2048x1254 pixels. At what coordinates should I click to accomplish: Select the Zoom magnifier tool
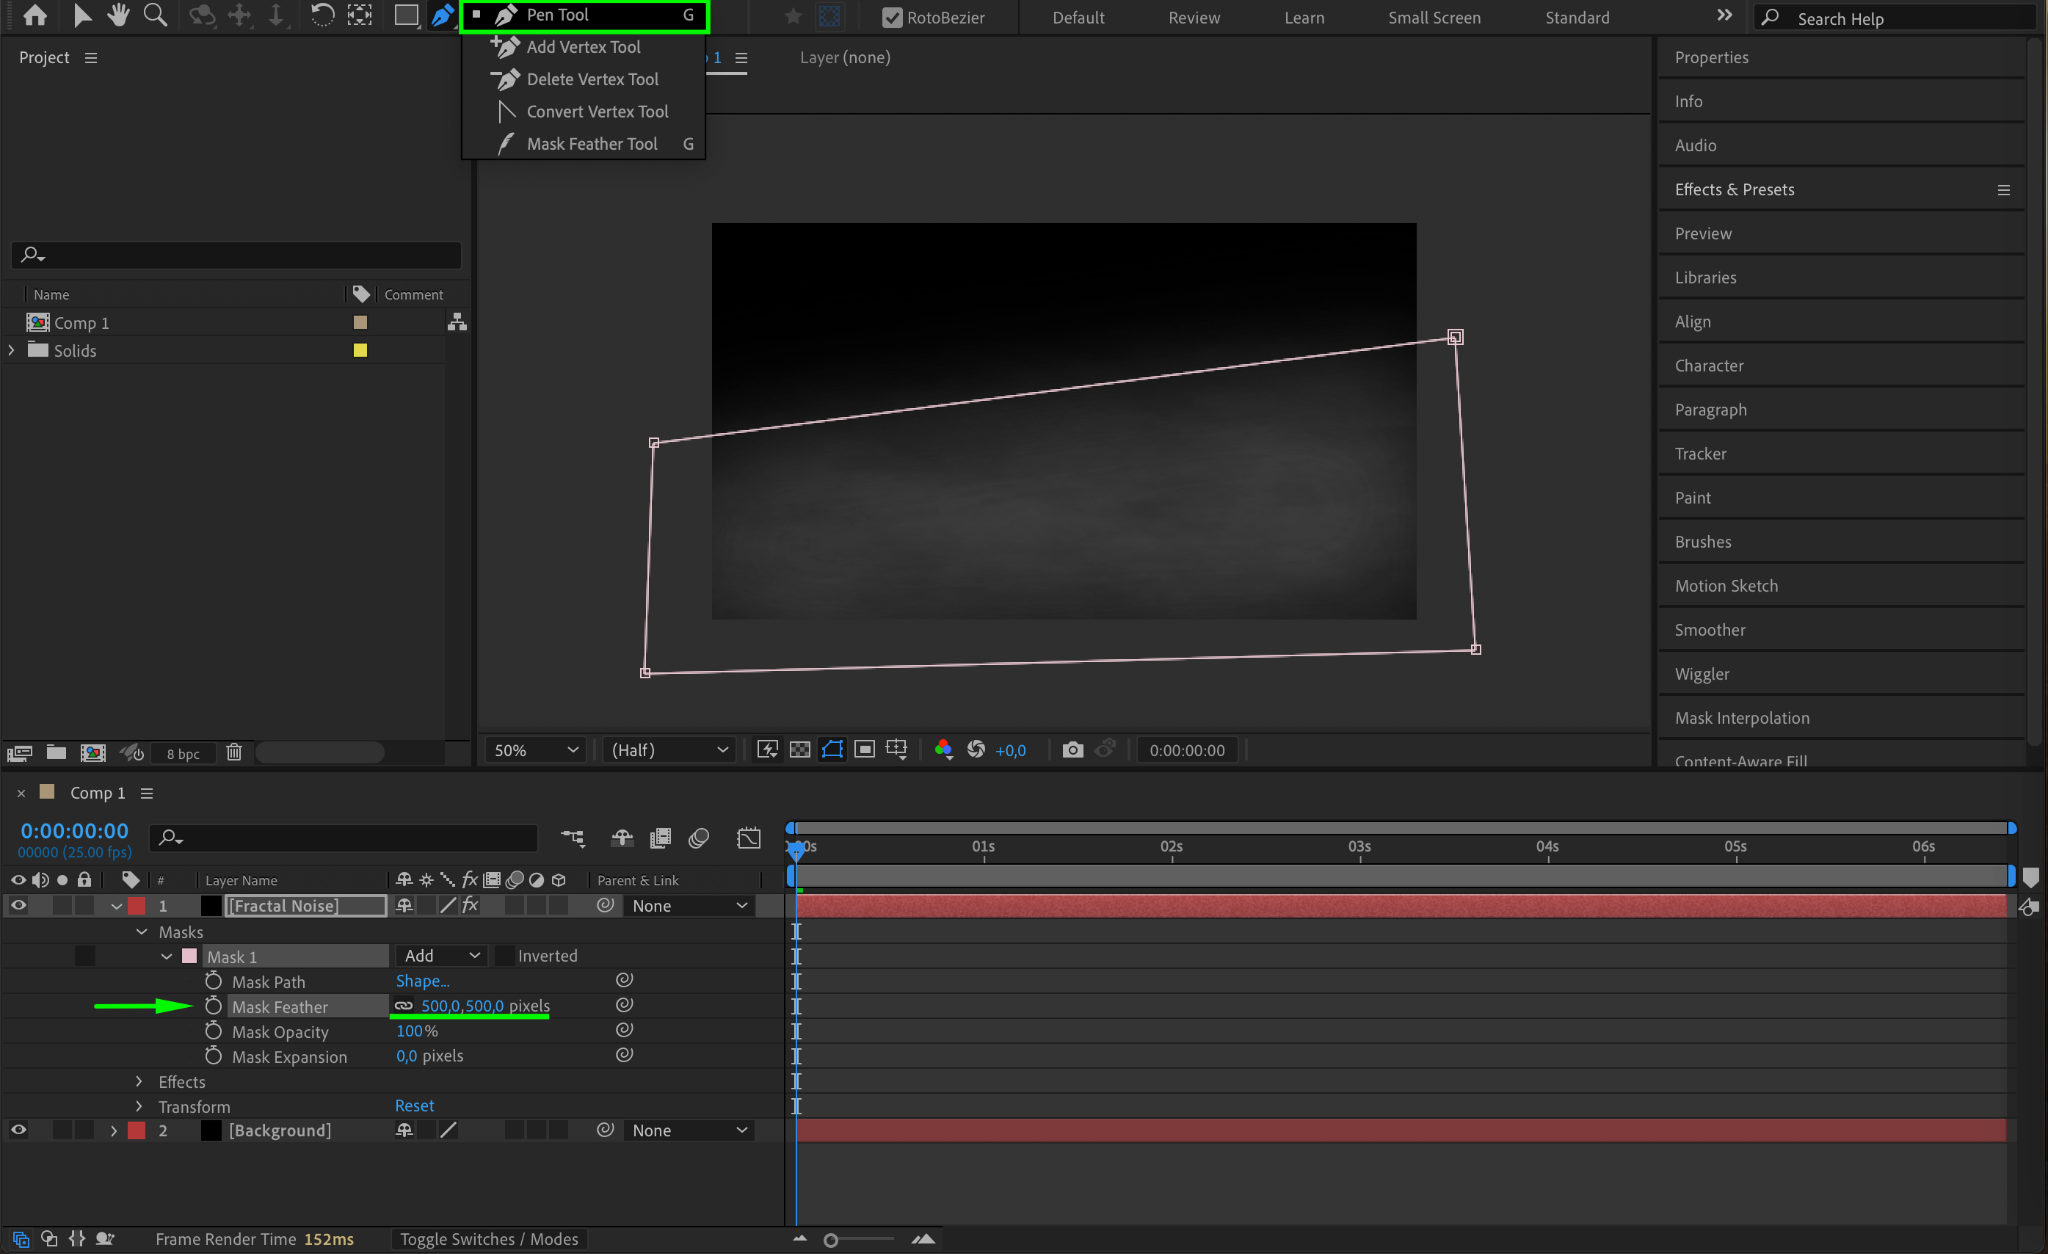(x=155, y=15)
